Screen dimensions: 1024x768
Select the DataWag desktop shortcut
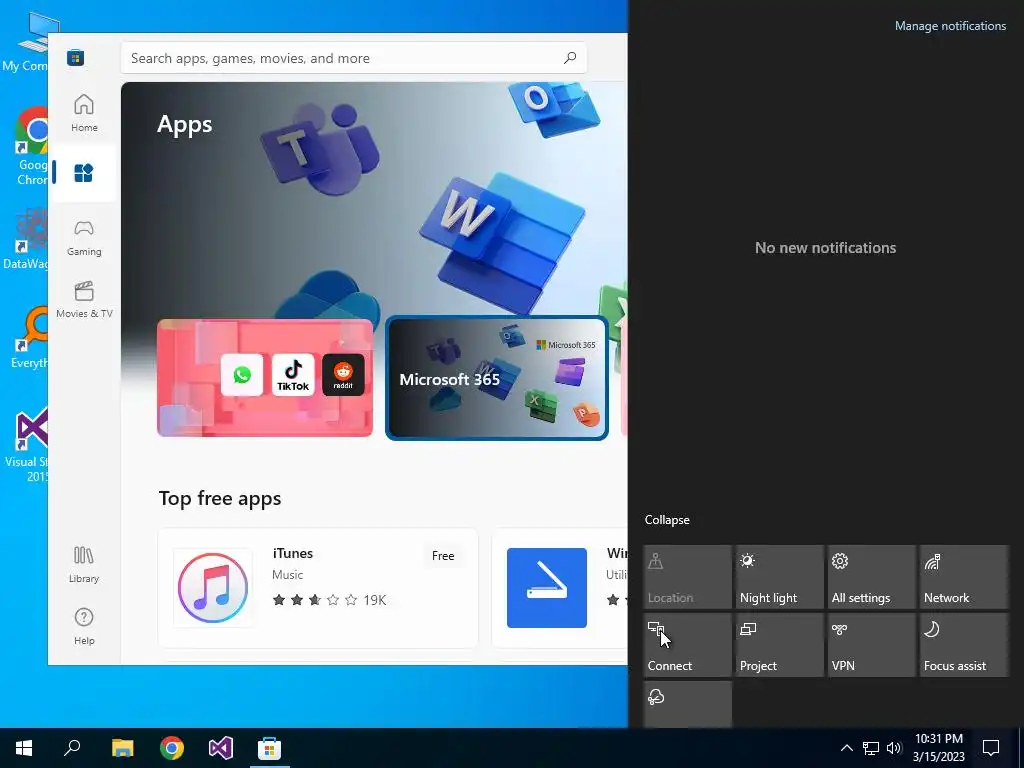[x=26, y=239]
